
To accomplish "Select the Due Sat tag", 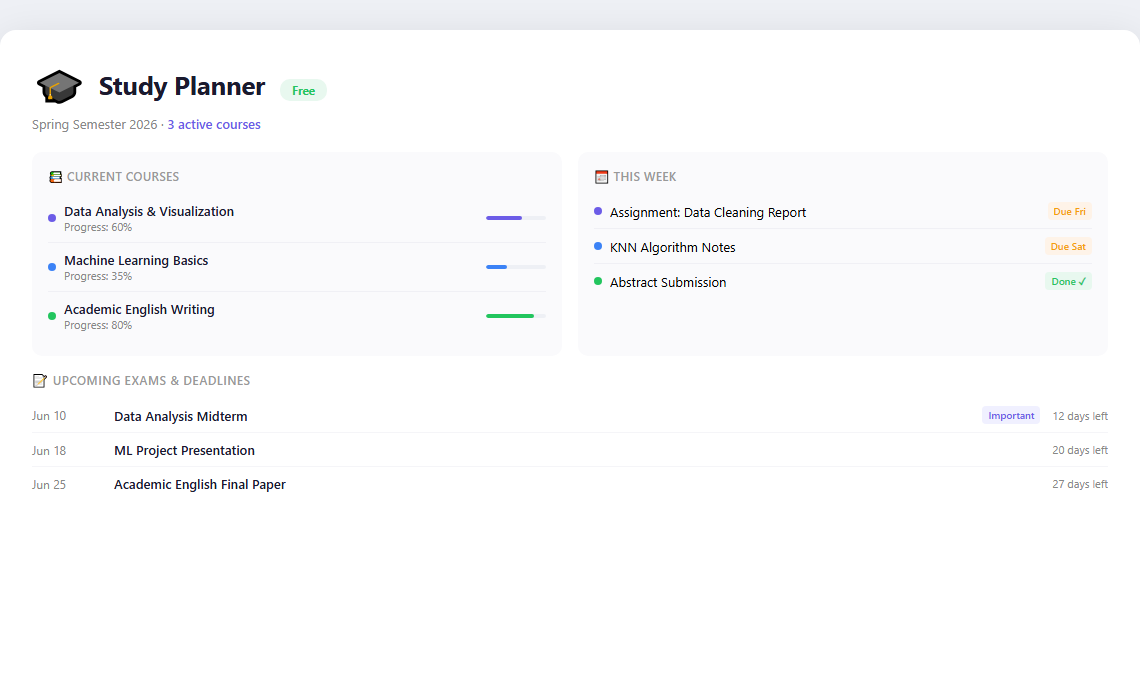I will (x=1068, y=246).
